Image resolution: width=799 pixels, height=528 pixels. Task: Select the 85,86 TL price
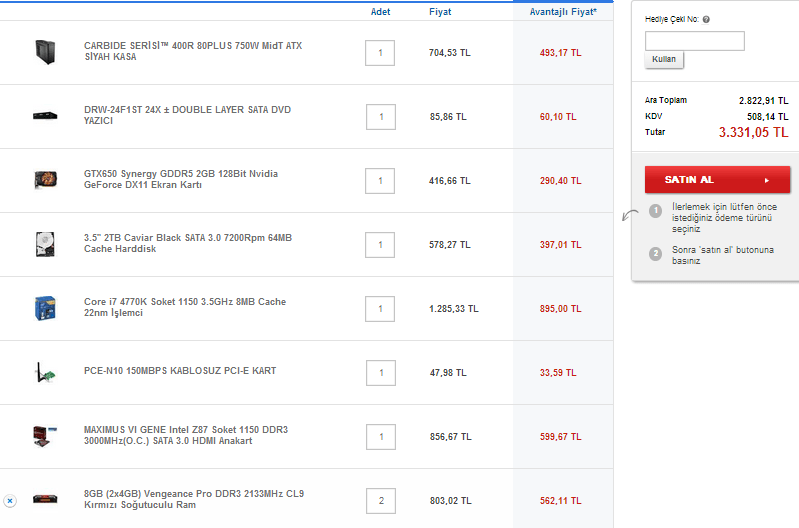(x=448, y=117)
